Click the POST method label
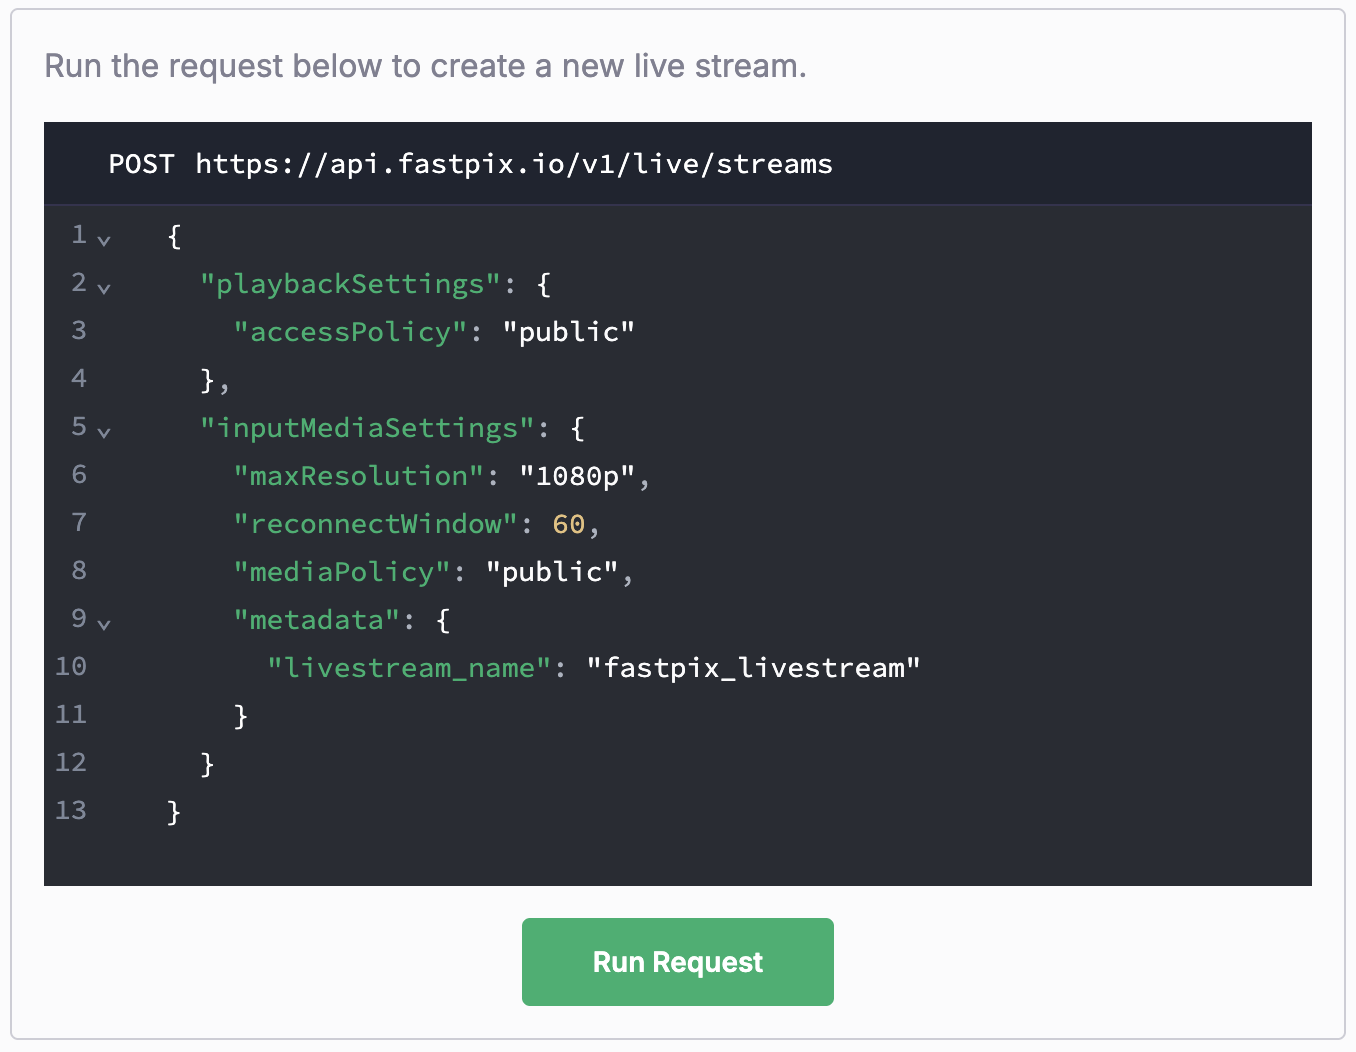The image size is (1356, 1052). click(x=141, y=164)
